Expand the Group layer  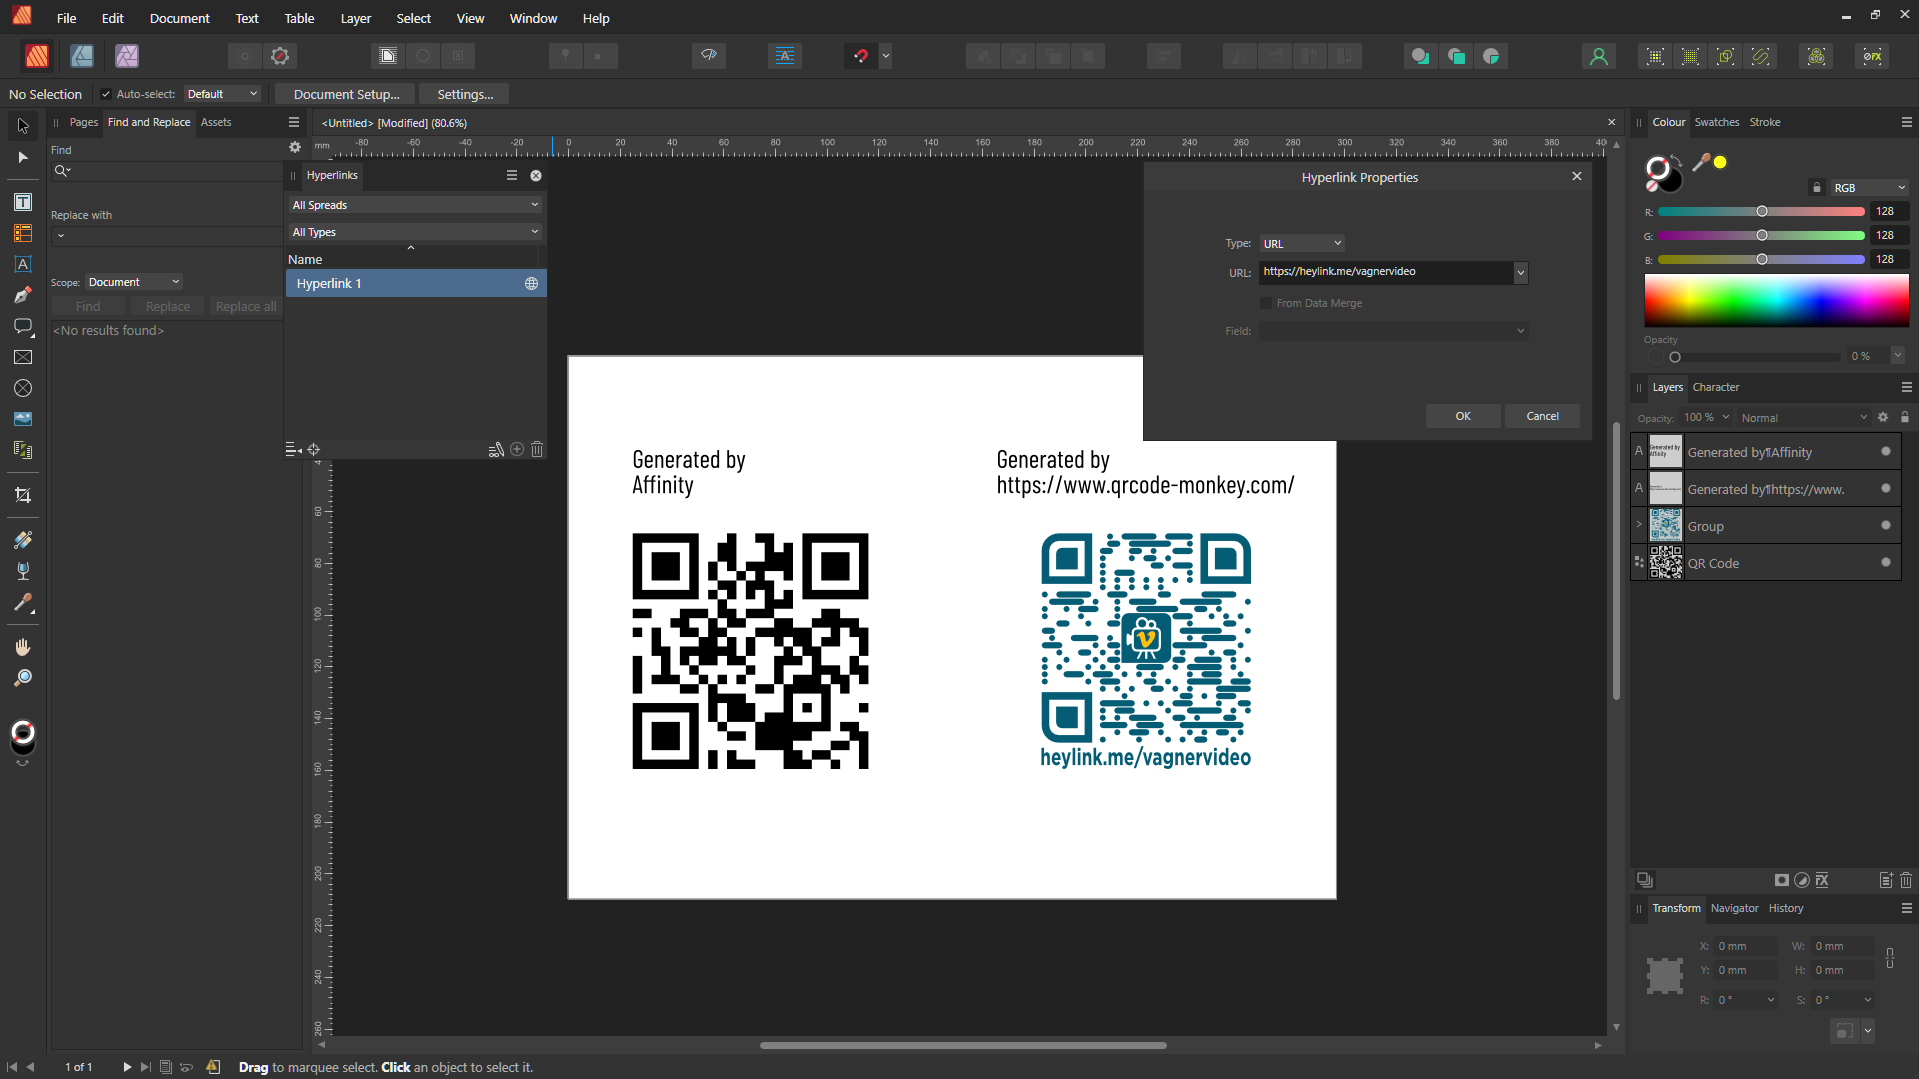coord(1639,525)
